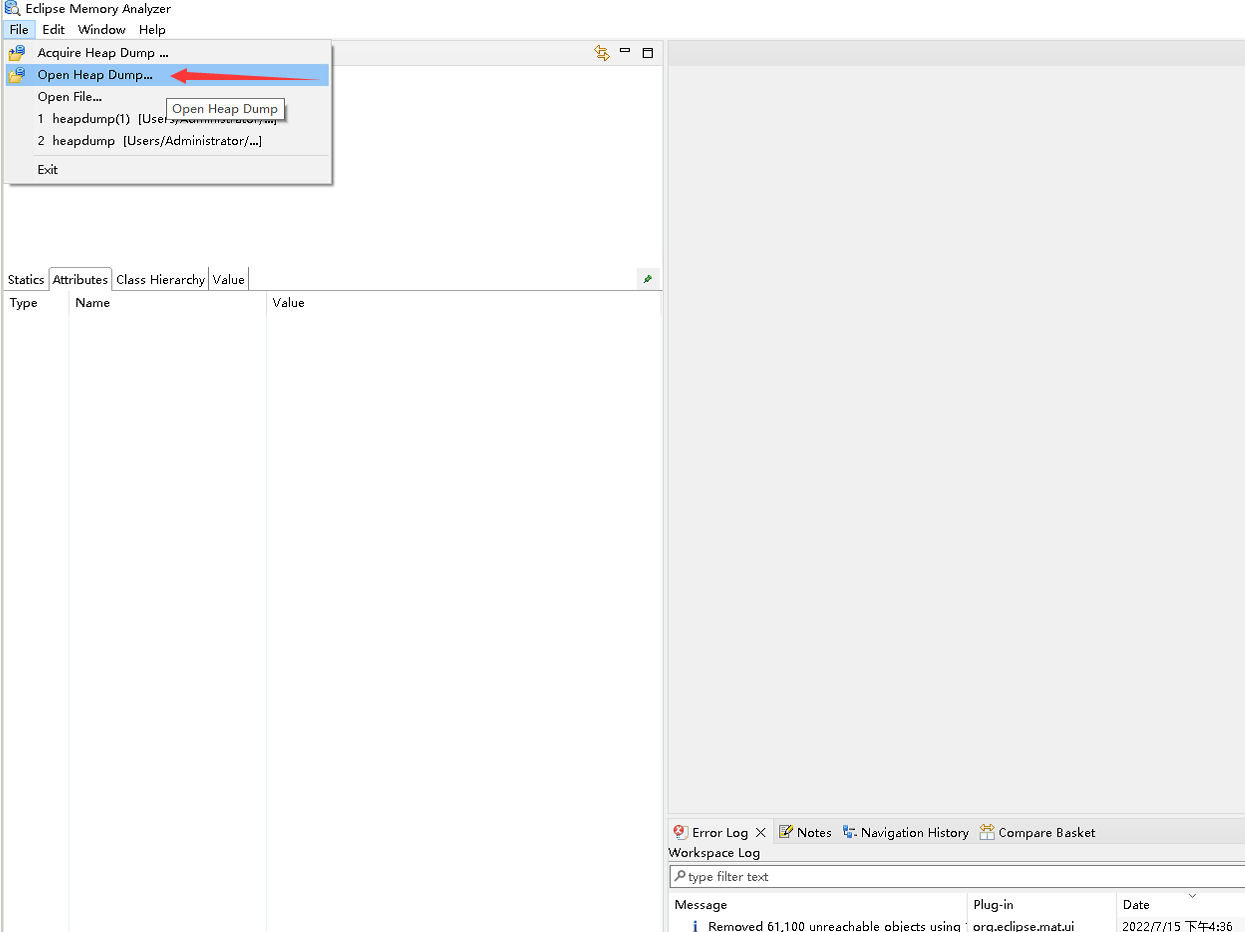This screenshot has height=932, width=1245.
Task: Open the Help menu
Action: click(x=152, y=30)
